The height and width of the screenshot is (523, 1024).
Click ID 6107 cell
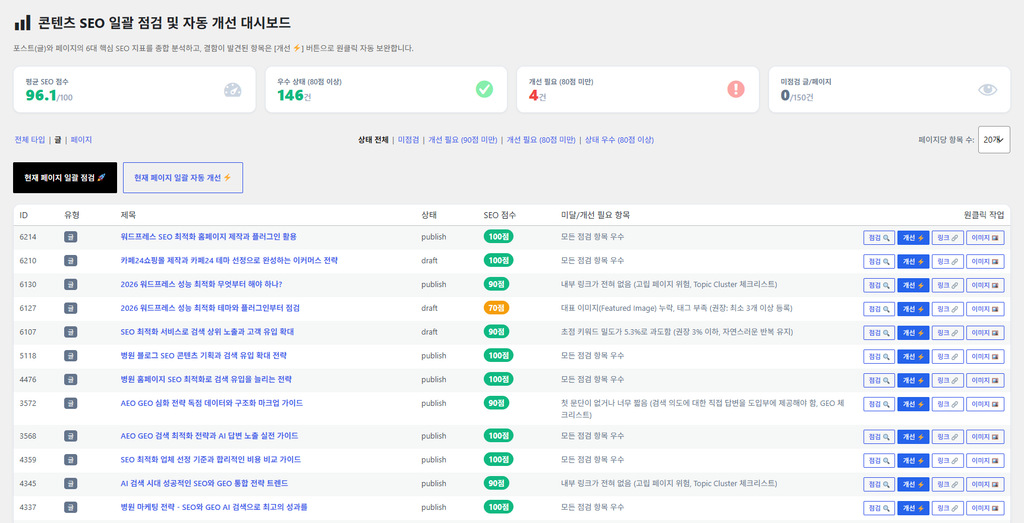28,332
